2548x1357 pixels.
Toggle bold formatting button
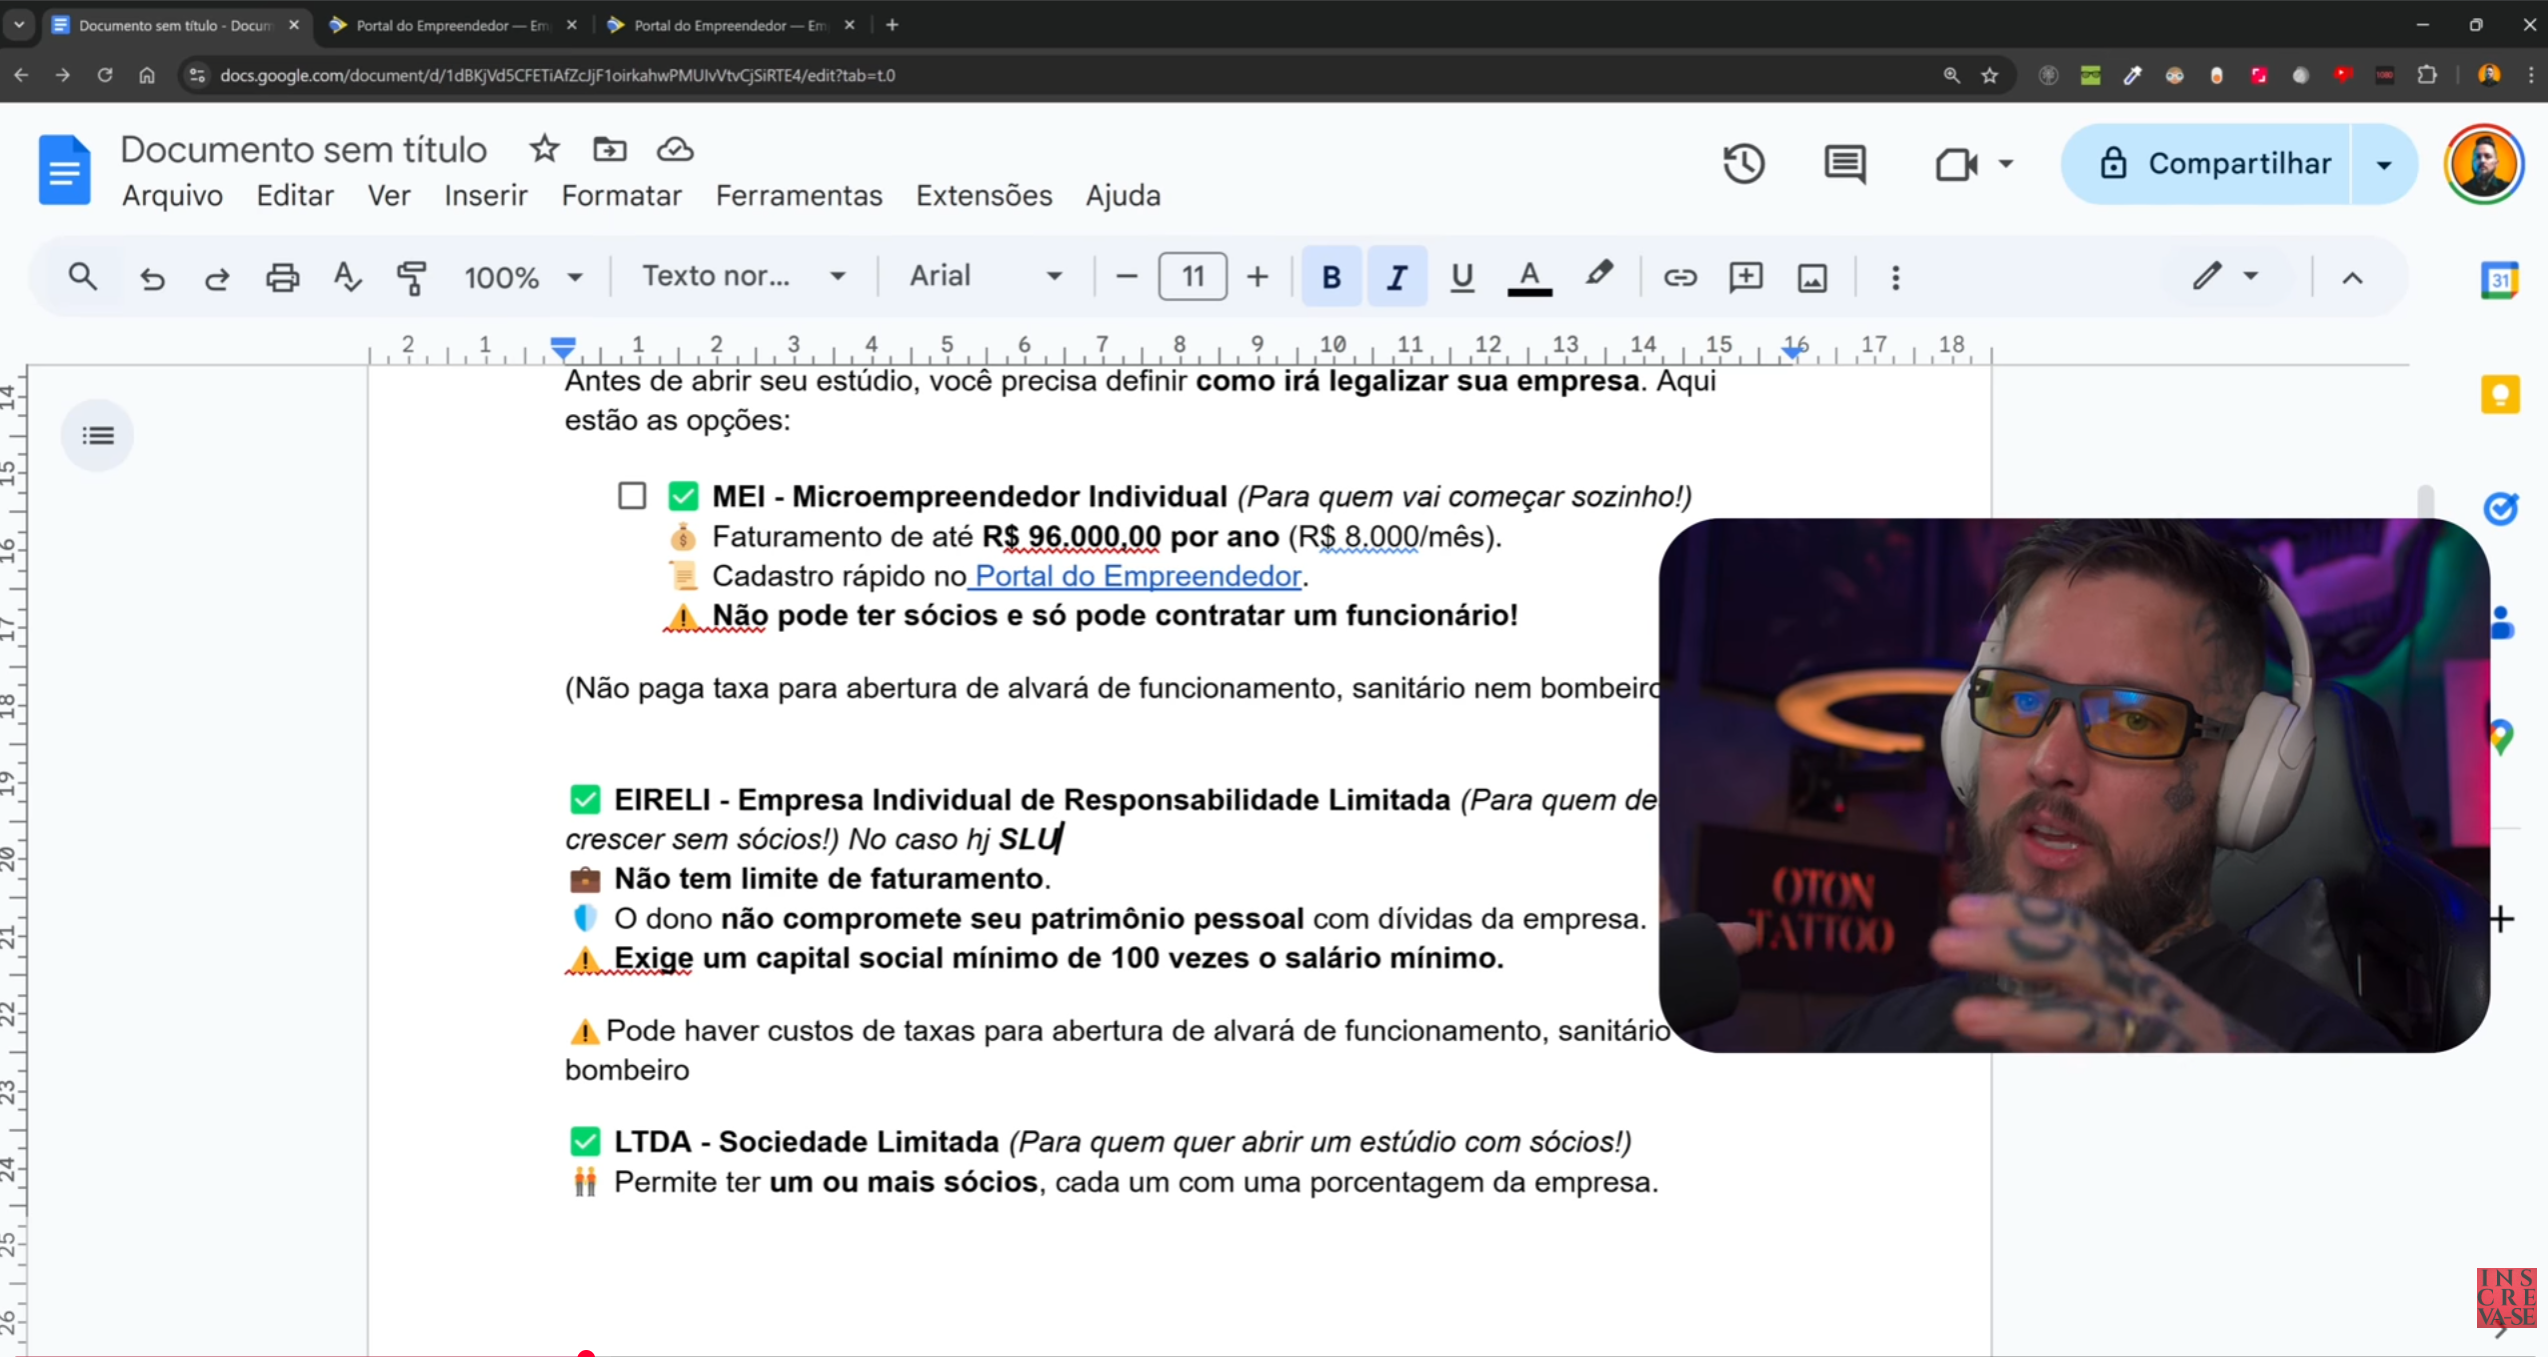pos(1331,277)
